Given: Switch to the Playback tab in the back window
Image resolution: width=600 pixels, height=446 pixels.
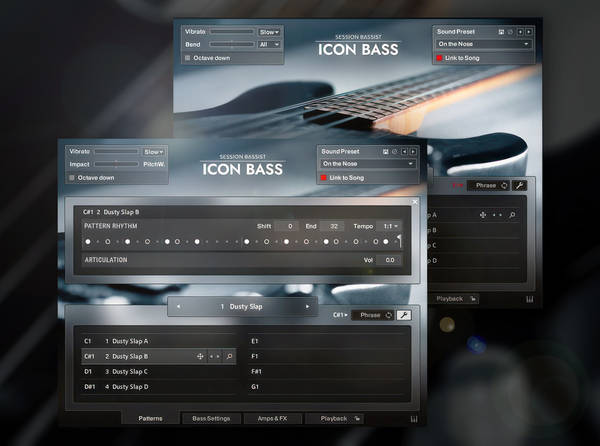Looking at the screenshot, I should [450, 299].
